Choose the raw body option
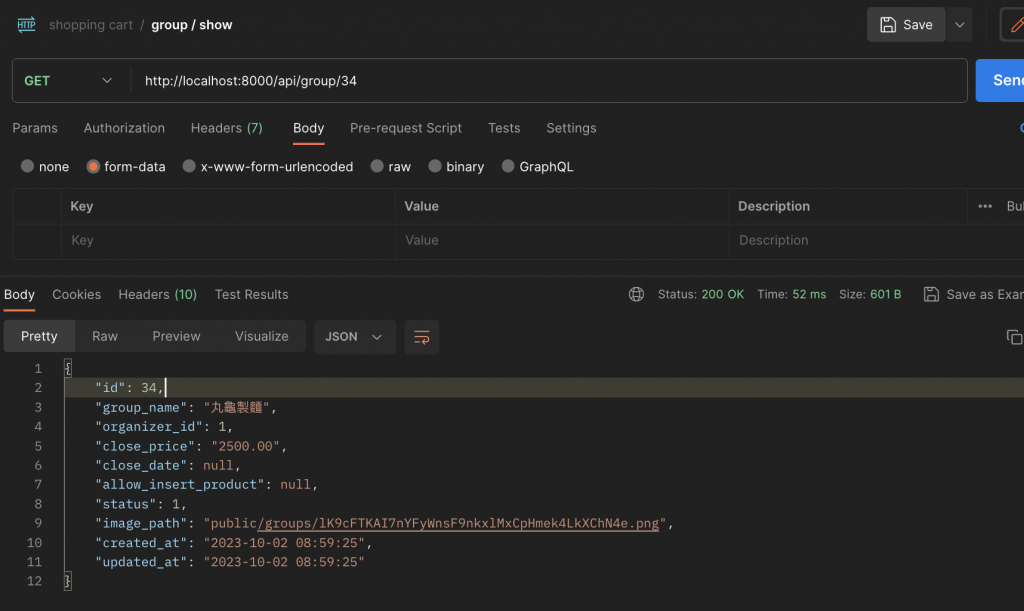 tap(377, 167)
